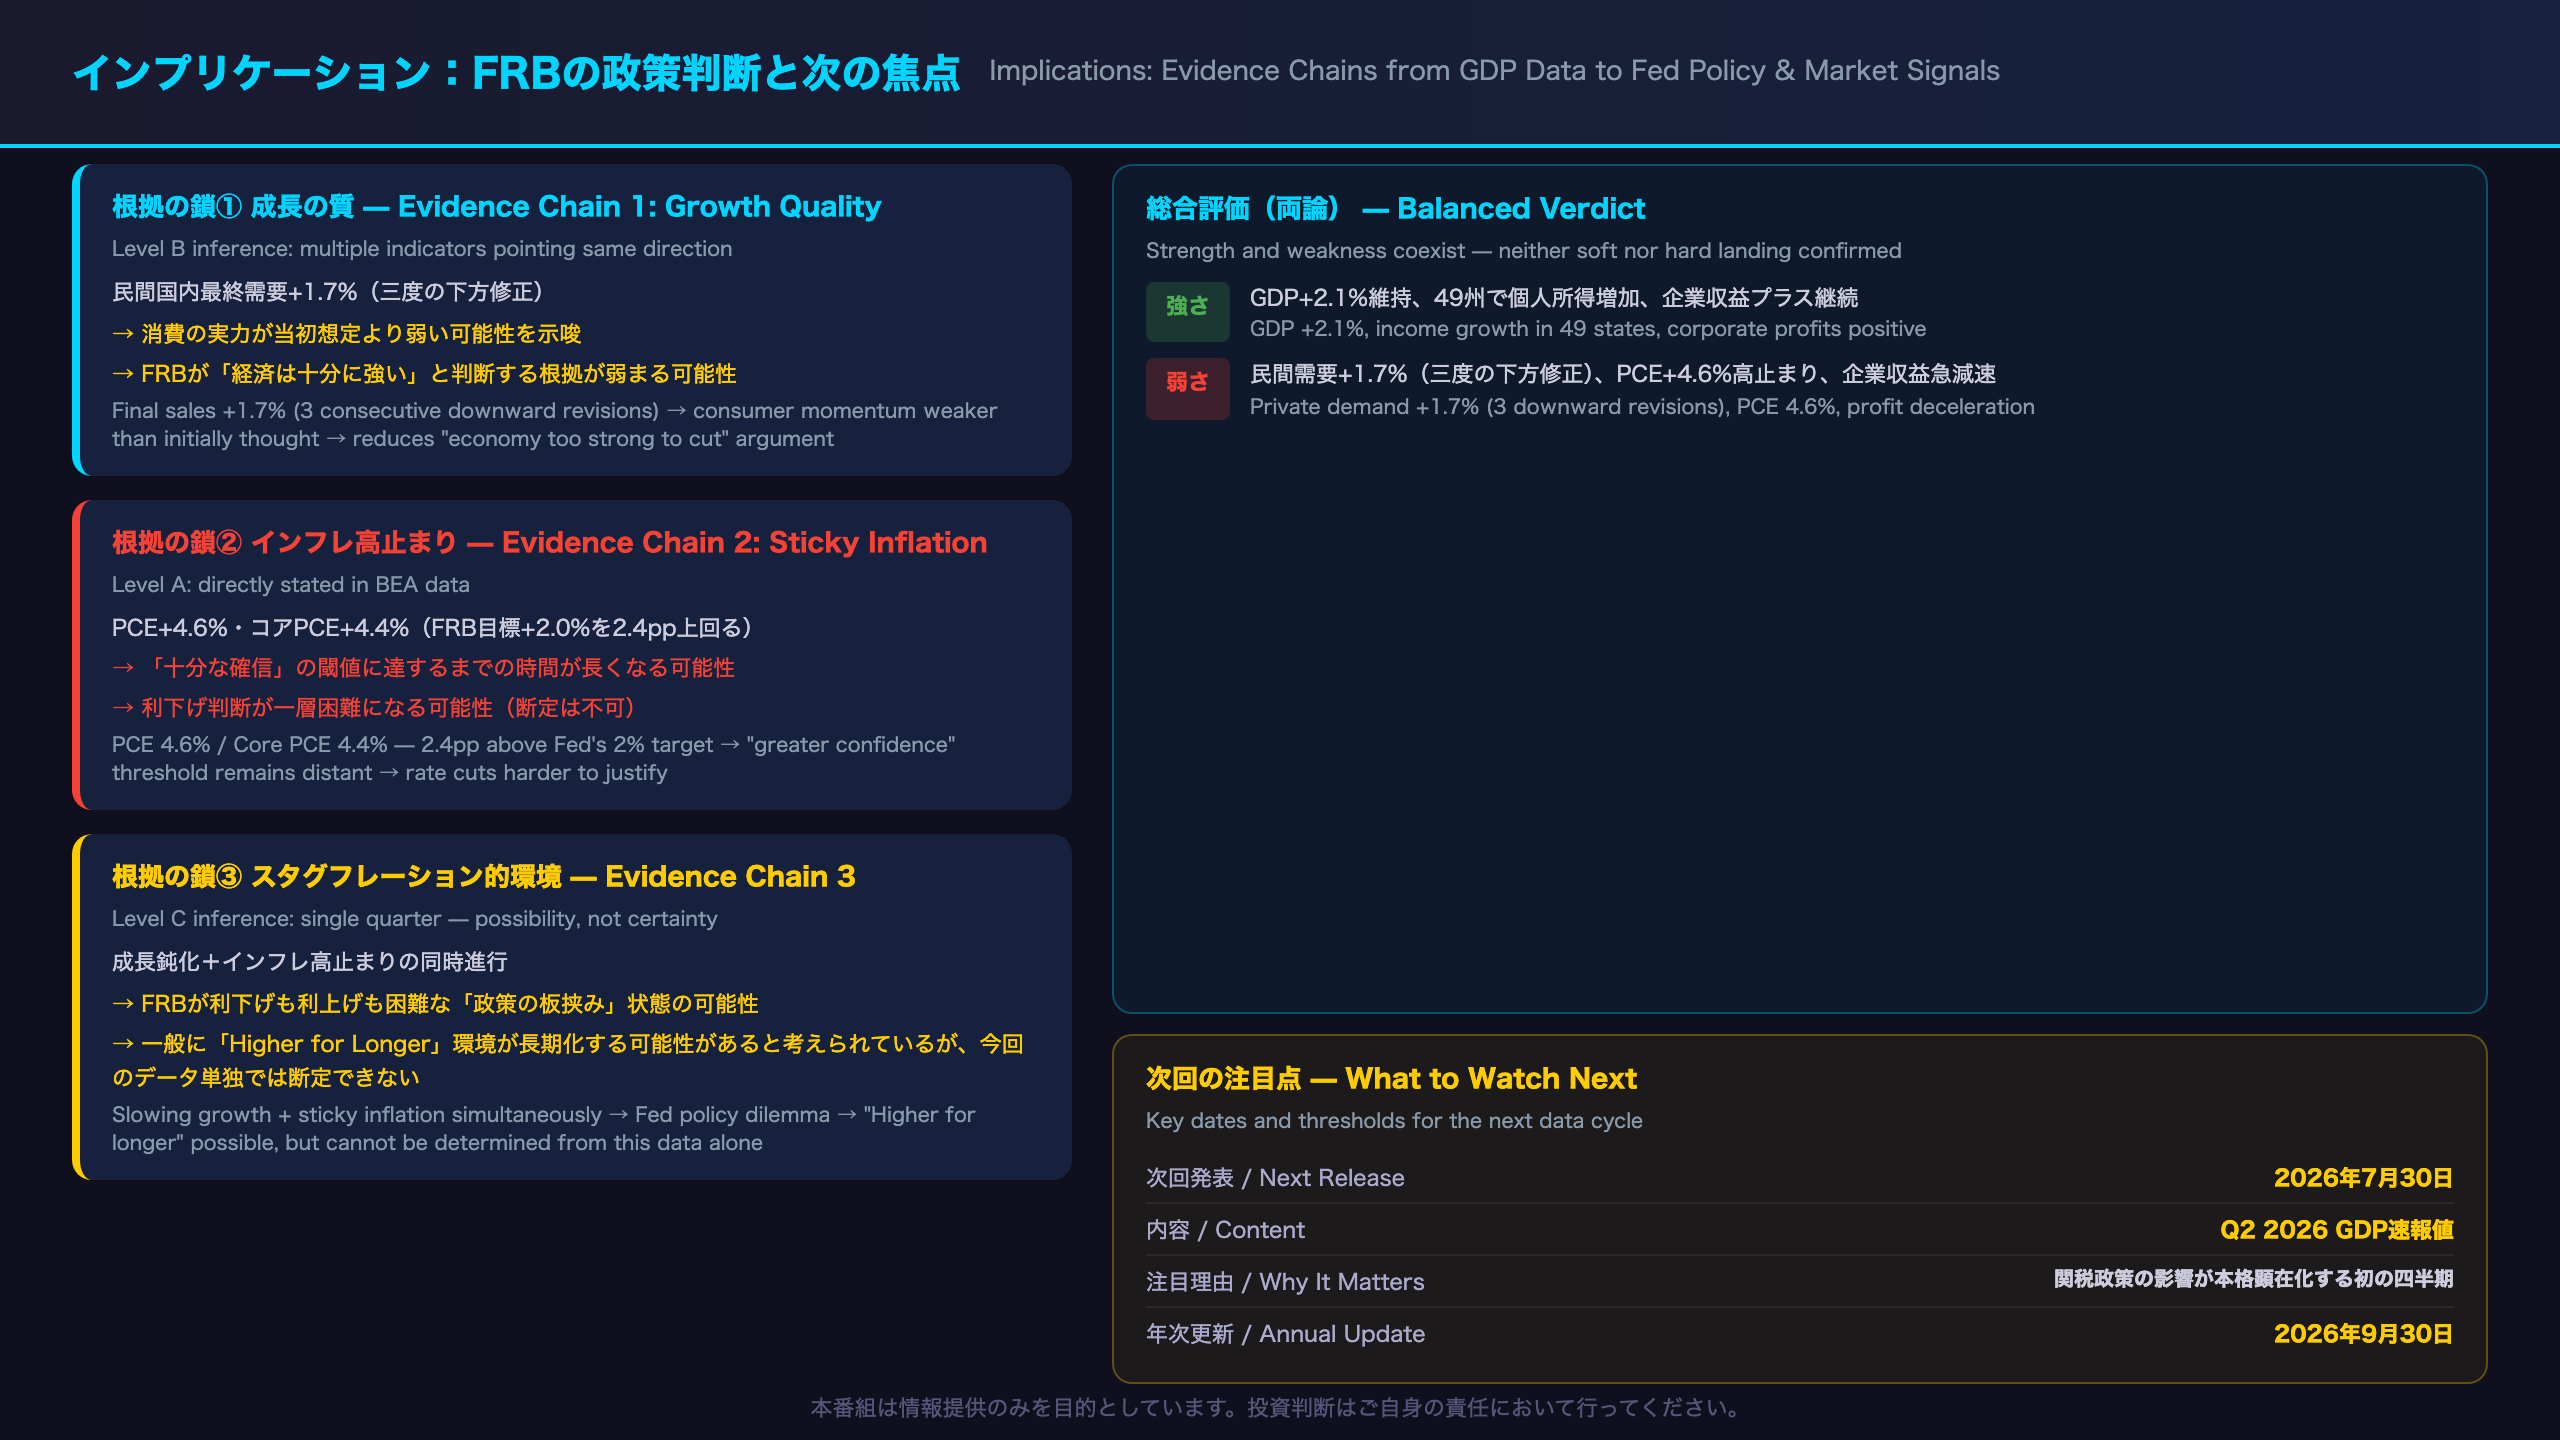Click the tariff policy text 関税政策の影響
The width and height of the screenshot is (2560, 1440).
[x=2253, y=1280]
